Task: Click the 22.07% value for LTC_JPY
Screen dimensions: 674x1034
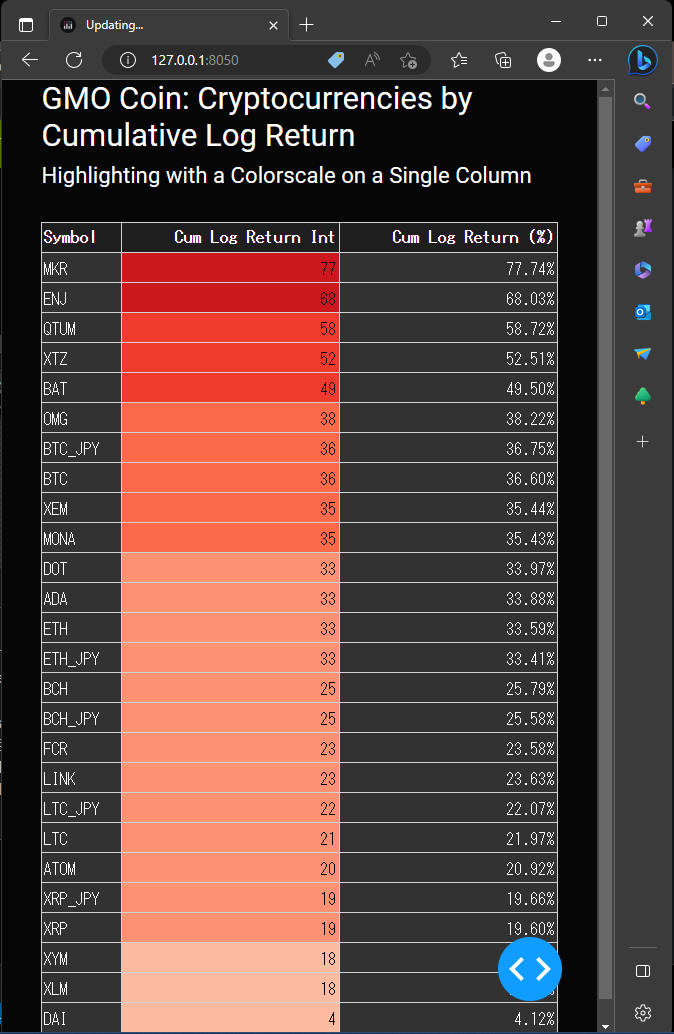Action: pos(448,808)
